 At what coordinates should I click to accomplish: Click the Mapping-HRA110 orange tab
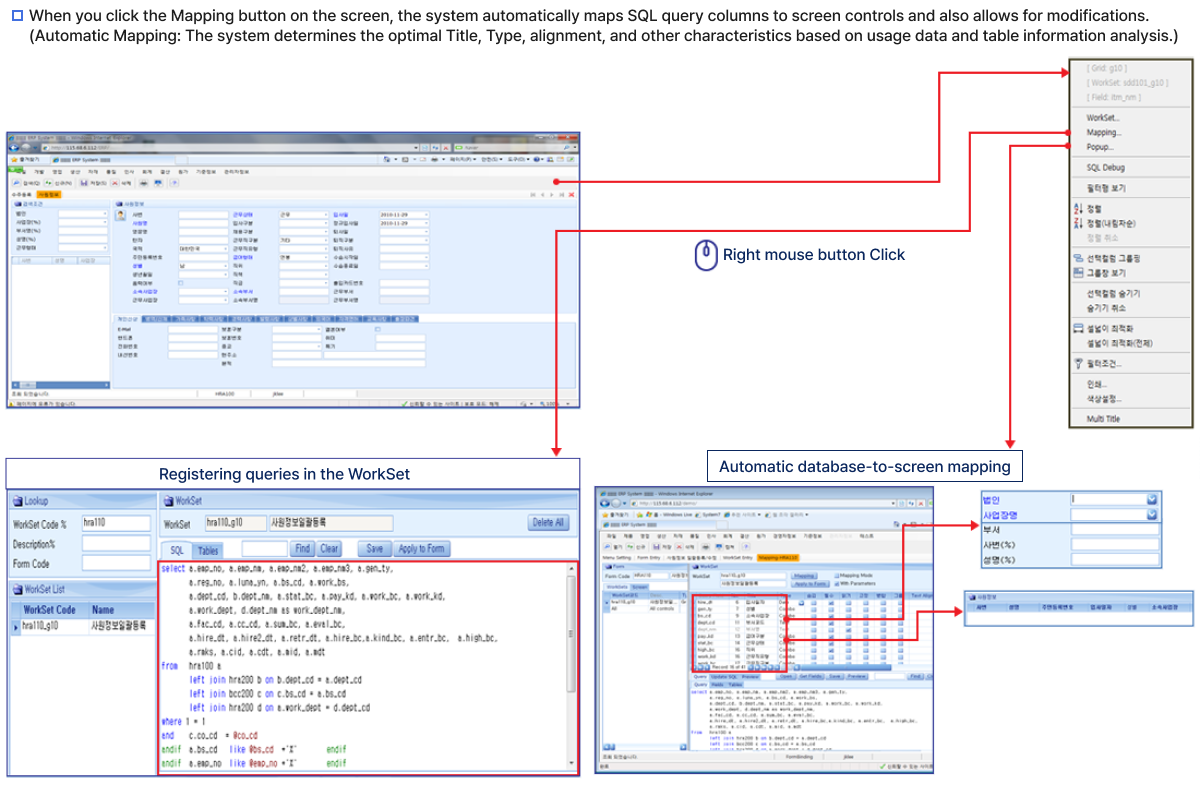coord(778,558)
